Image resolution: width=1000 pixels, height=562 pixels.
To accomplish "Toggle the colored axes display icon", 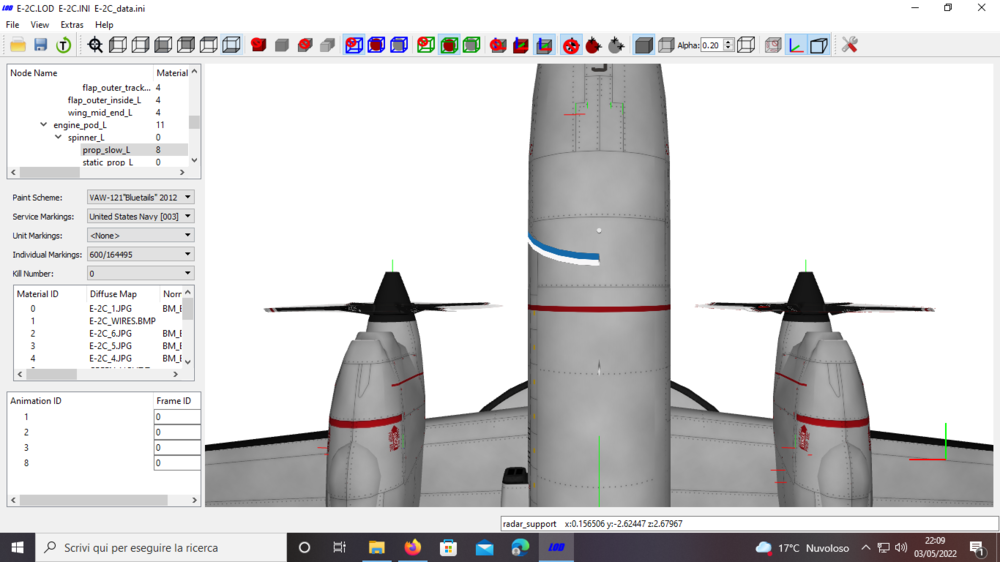I will (x=796, y=45).
